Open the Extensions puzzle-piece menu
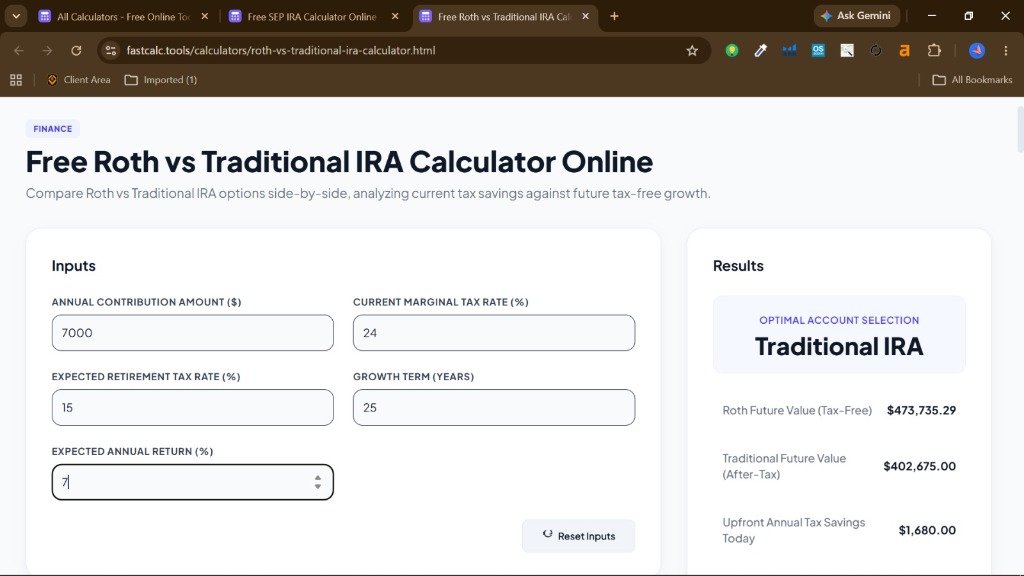 (934, 50)
